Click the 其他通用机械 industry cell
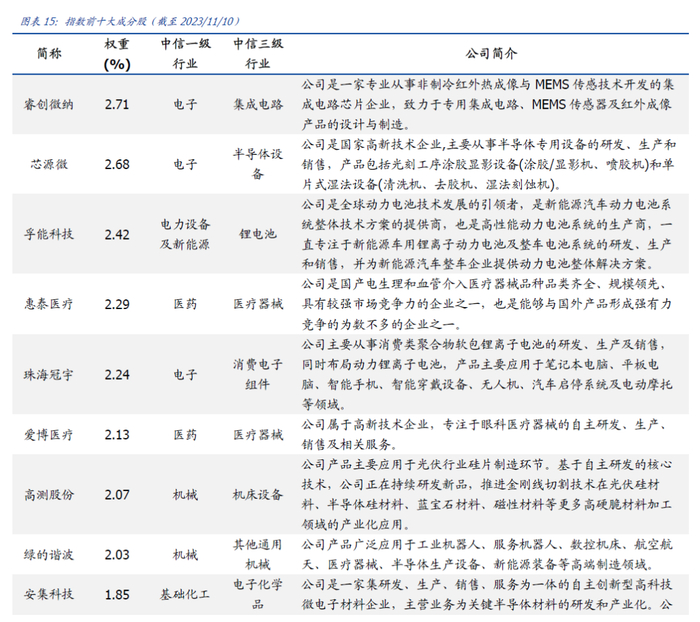The width and height of the screenshot is (700, 622). pos(258,555)
